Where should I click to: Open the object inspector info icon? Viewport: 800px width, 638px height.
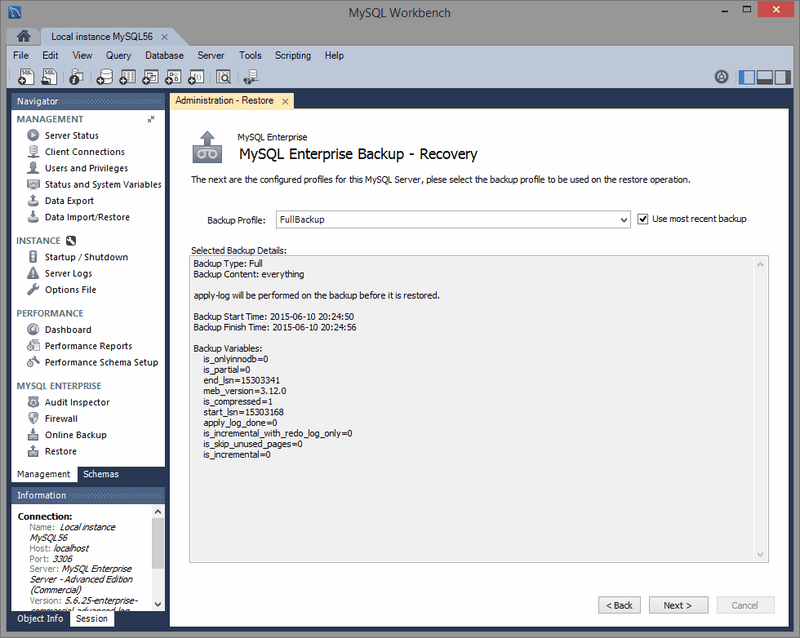[x=76, y=77]
